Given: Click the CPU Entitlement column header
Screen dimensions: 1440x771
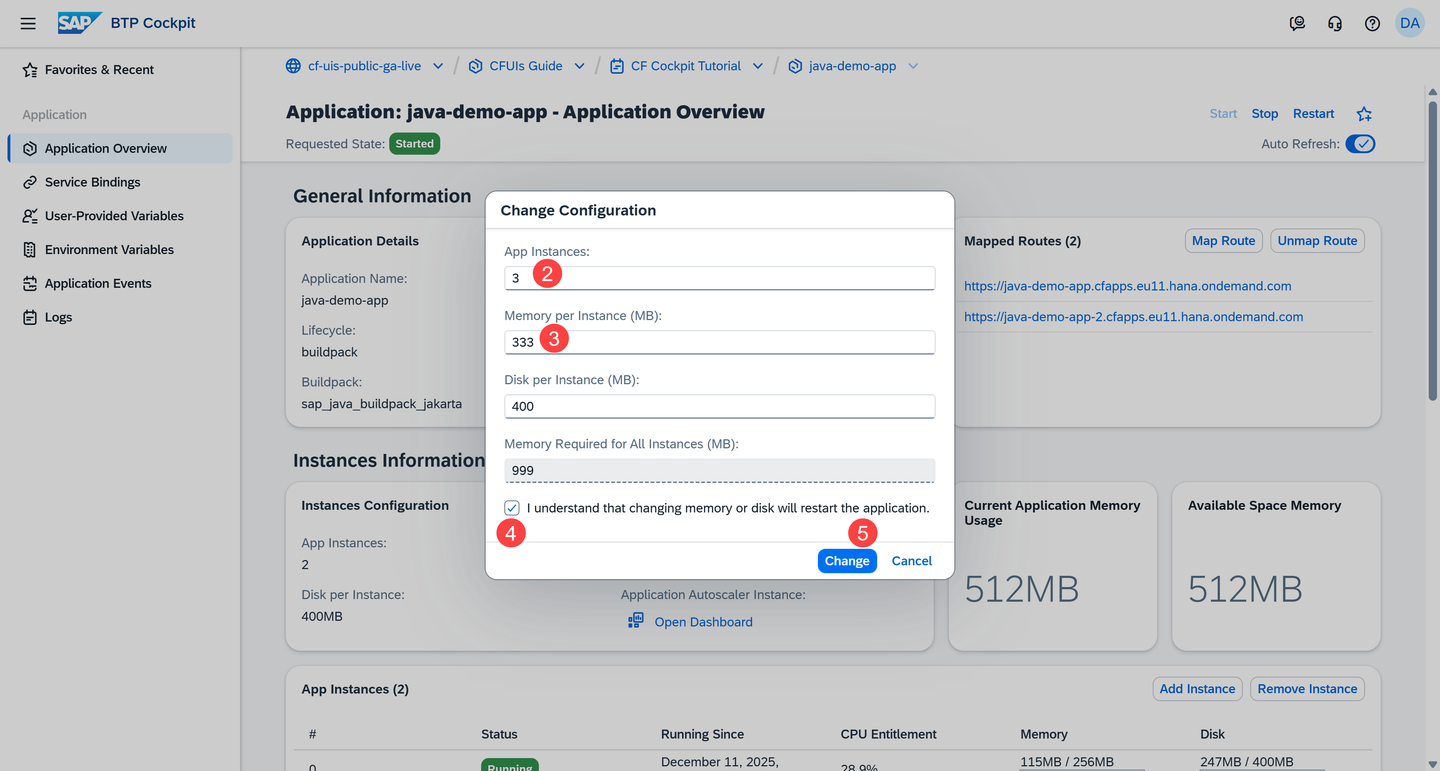Looking at the screenshot, I should point(889,734).
